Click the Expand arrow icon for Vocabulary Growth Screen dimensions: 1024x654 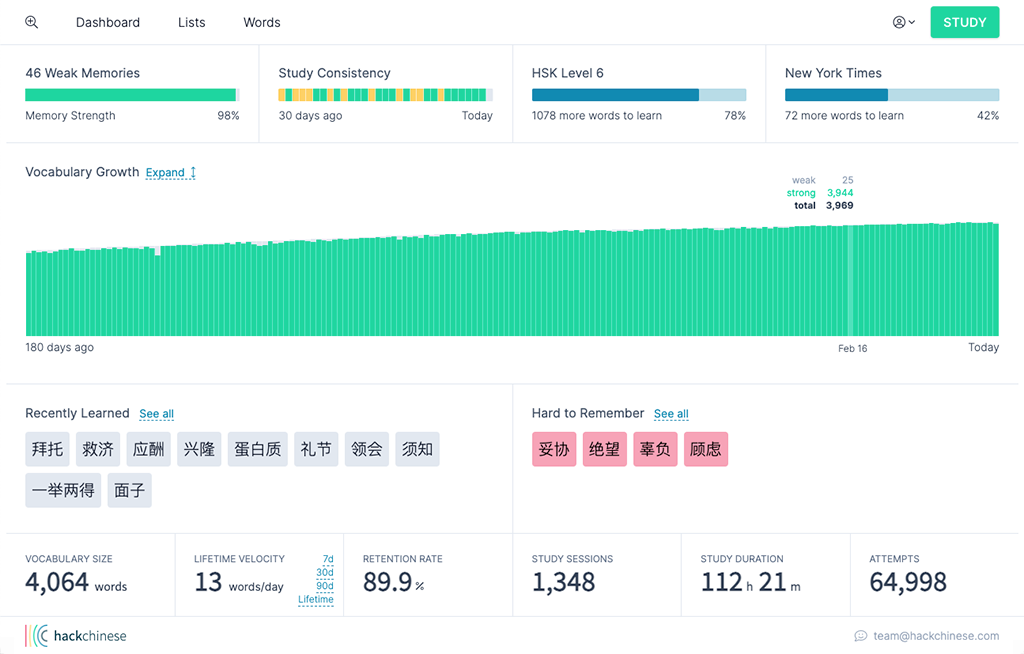tap(193, 172)
